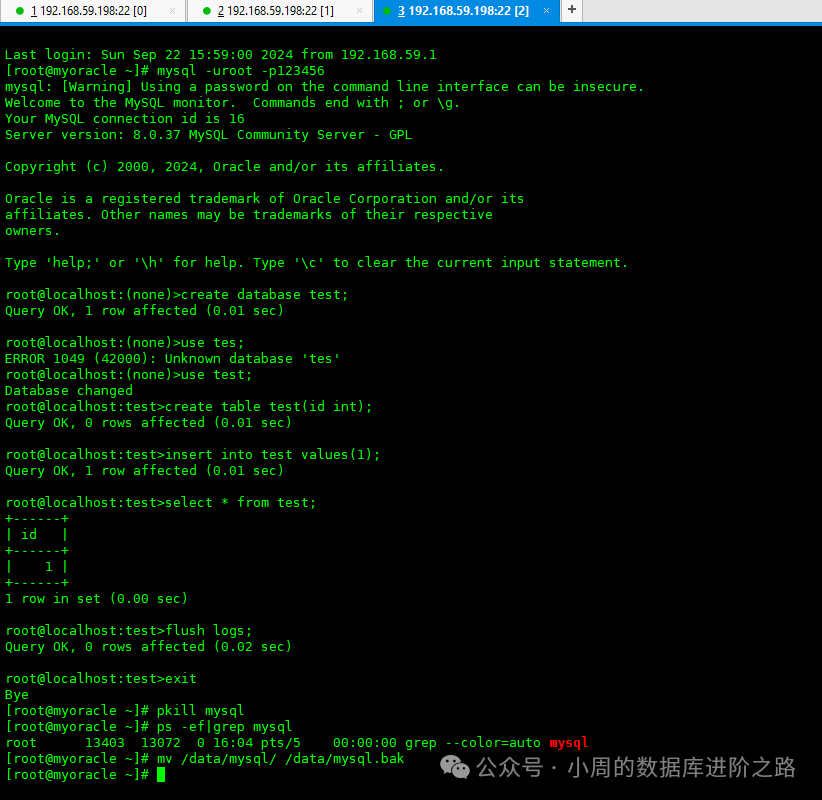Screen dimensions: 822x800
Task: Click 'ERROR 1049 (42000)' error line
Action: [172, 359]
